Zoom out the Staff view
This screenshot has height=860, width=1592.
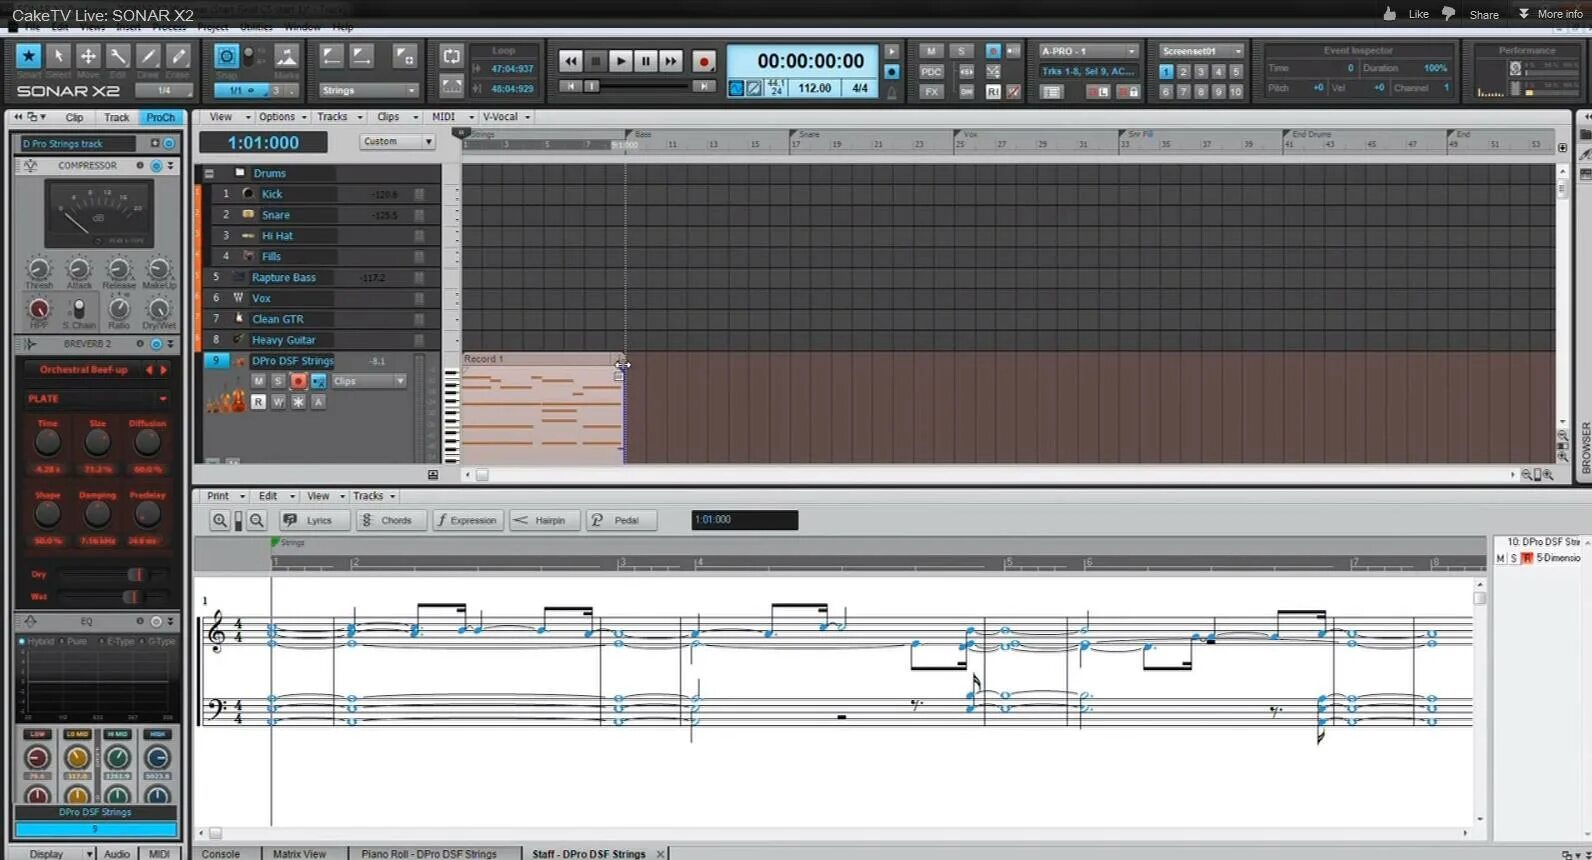pyautogui.click(x=257, y=520)
